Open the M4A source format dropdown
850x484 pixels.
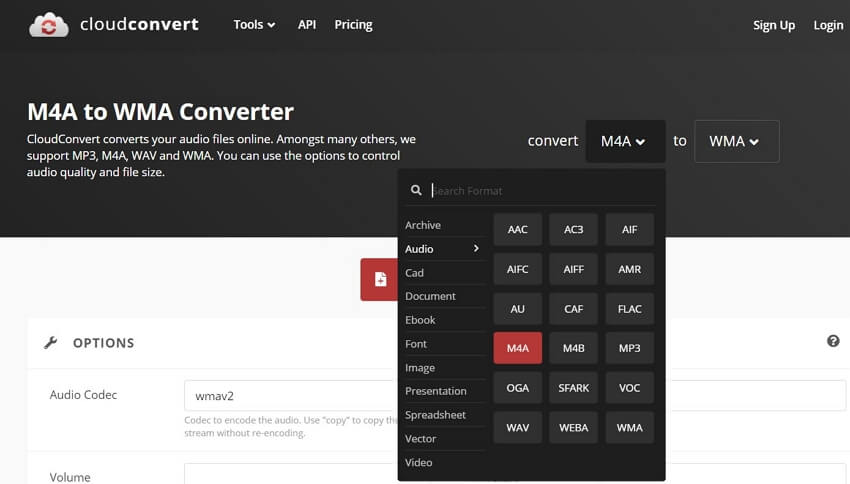pos(626,141)
